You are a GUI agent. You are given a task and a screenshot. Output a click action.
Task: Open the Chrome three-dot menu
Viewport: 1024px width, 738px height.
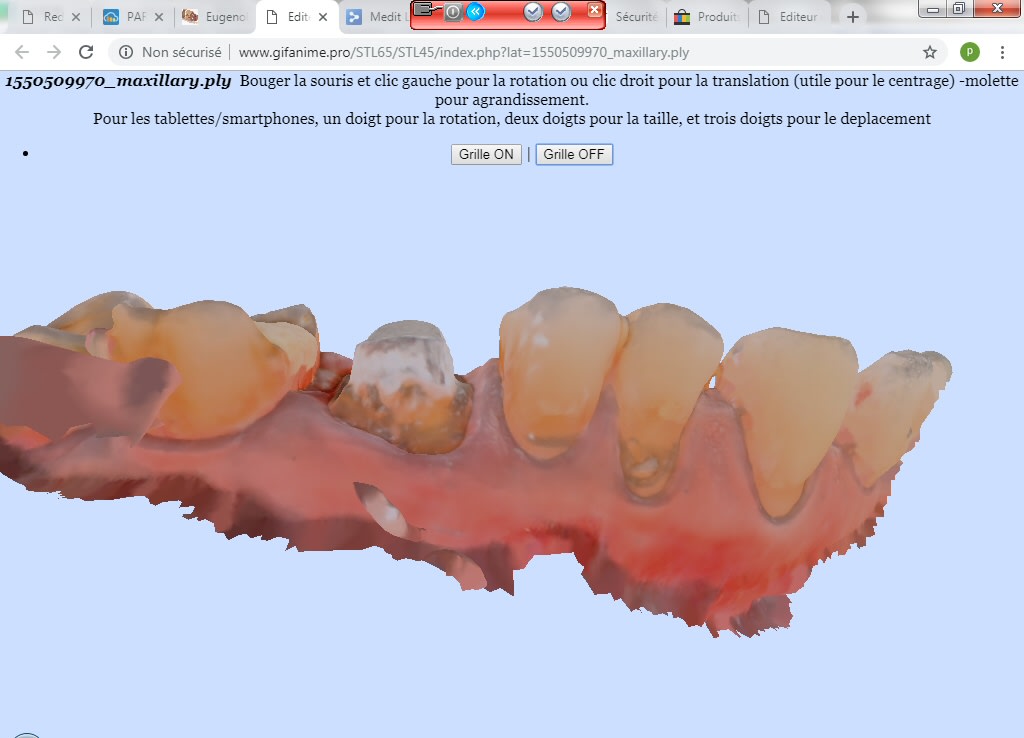pyautogui.click(x=1001, y=52)
